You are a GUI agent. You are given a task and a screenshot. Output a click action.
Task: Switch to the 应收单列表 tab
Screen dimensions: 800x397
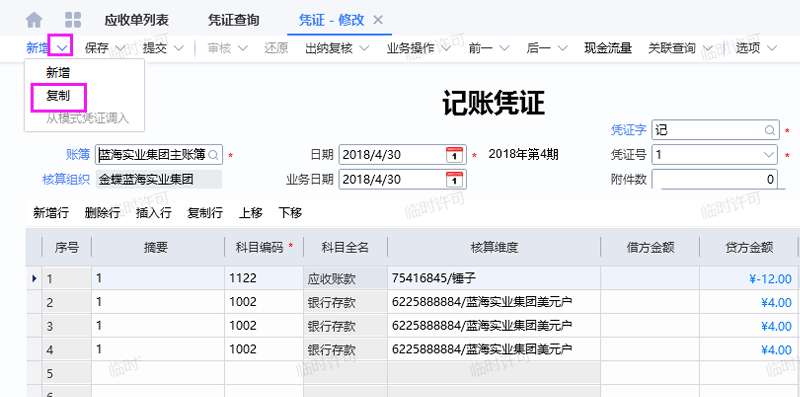tap(136, 20)
